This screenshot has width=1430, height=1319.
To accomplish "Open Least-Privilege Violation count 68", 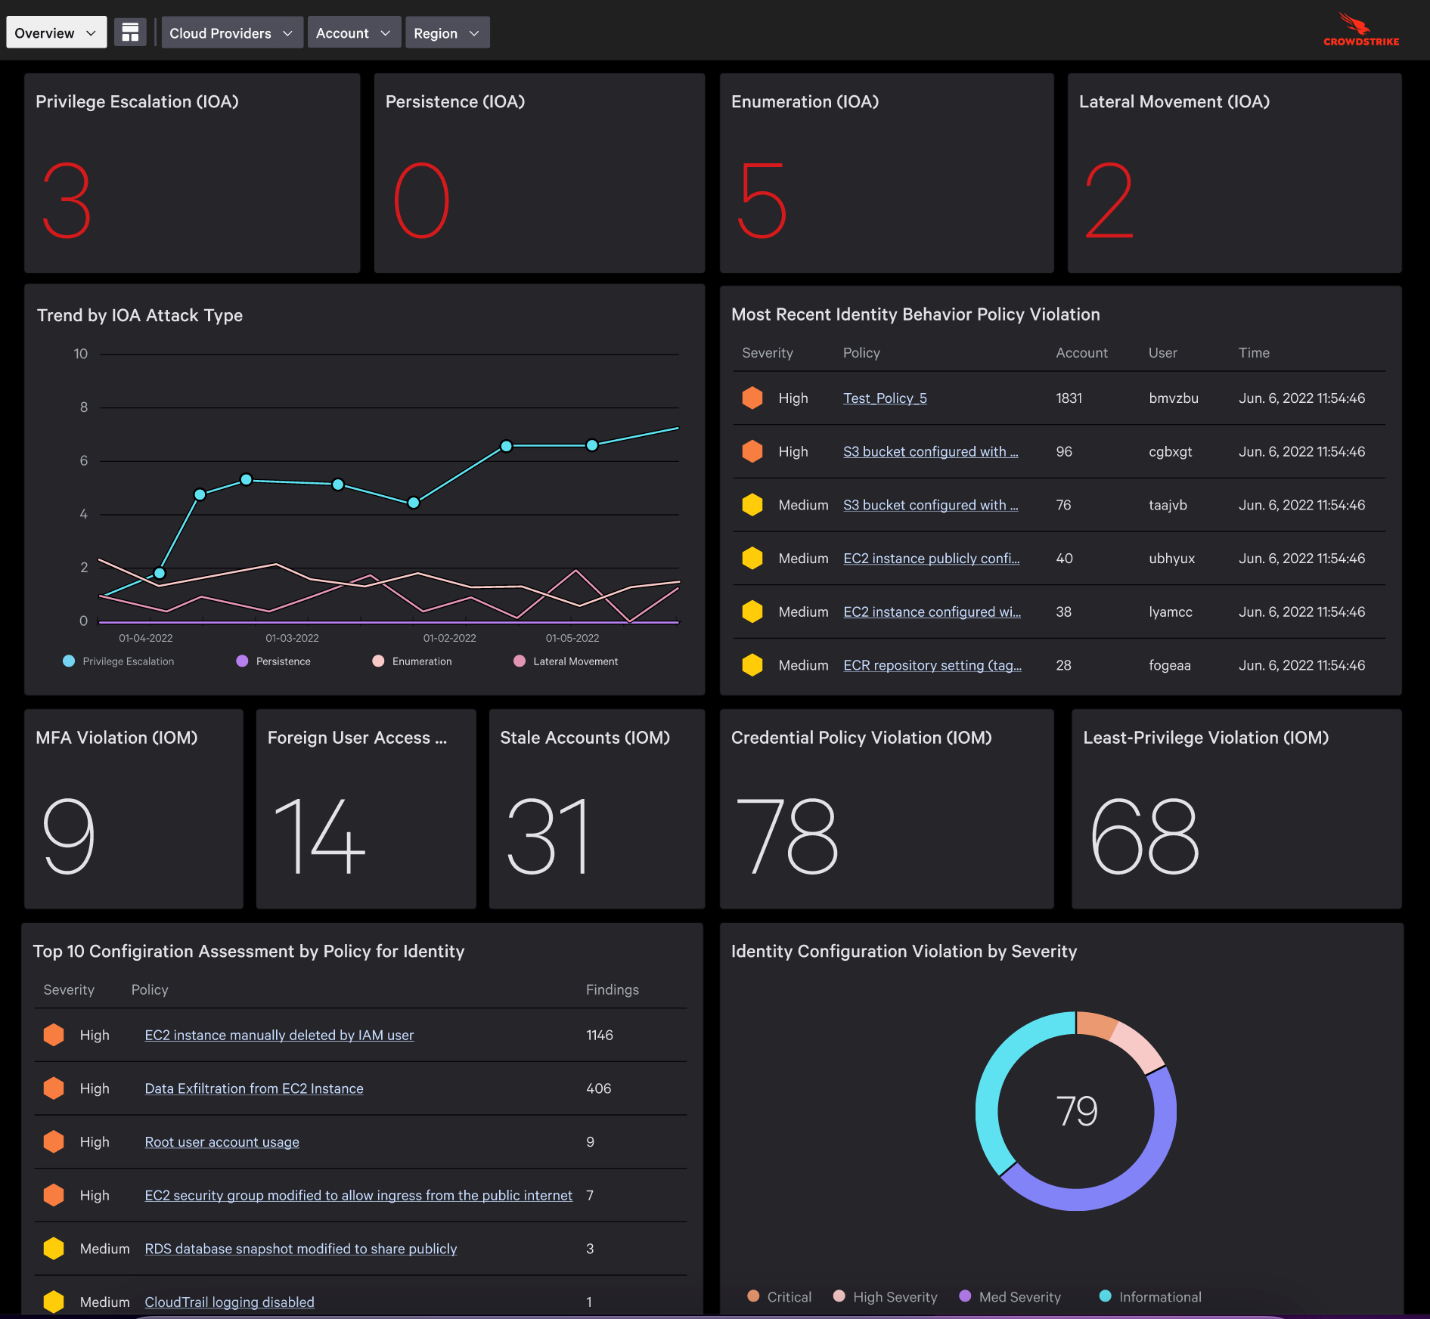I will click(x=1145, y=836).
